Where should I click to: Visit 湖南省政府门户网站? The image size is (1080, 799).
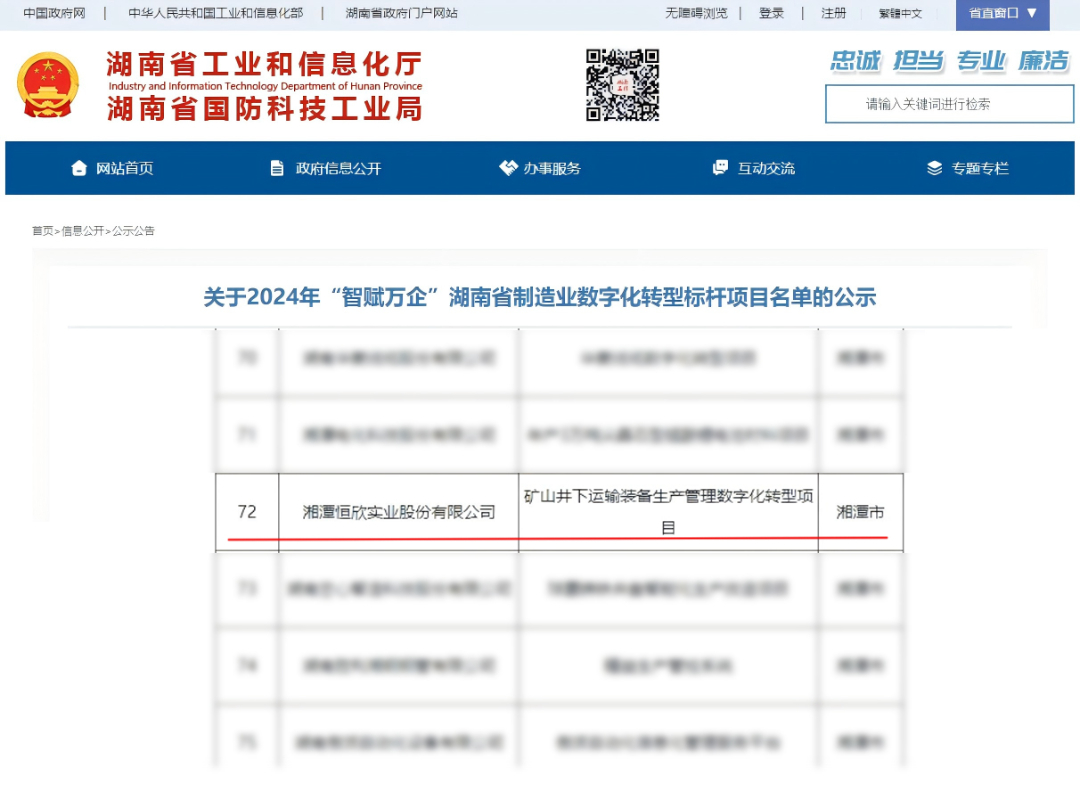pyautogui.click(x=402, y=14)
